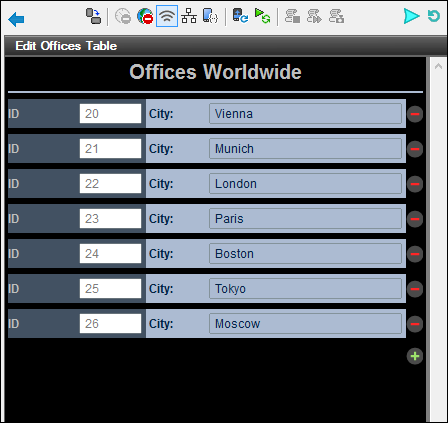
Task: Select the Tokyo city field
Action: pos(305,289)
